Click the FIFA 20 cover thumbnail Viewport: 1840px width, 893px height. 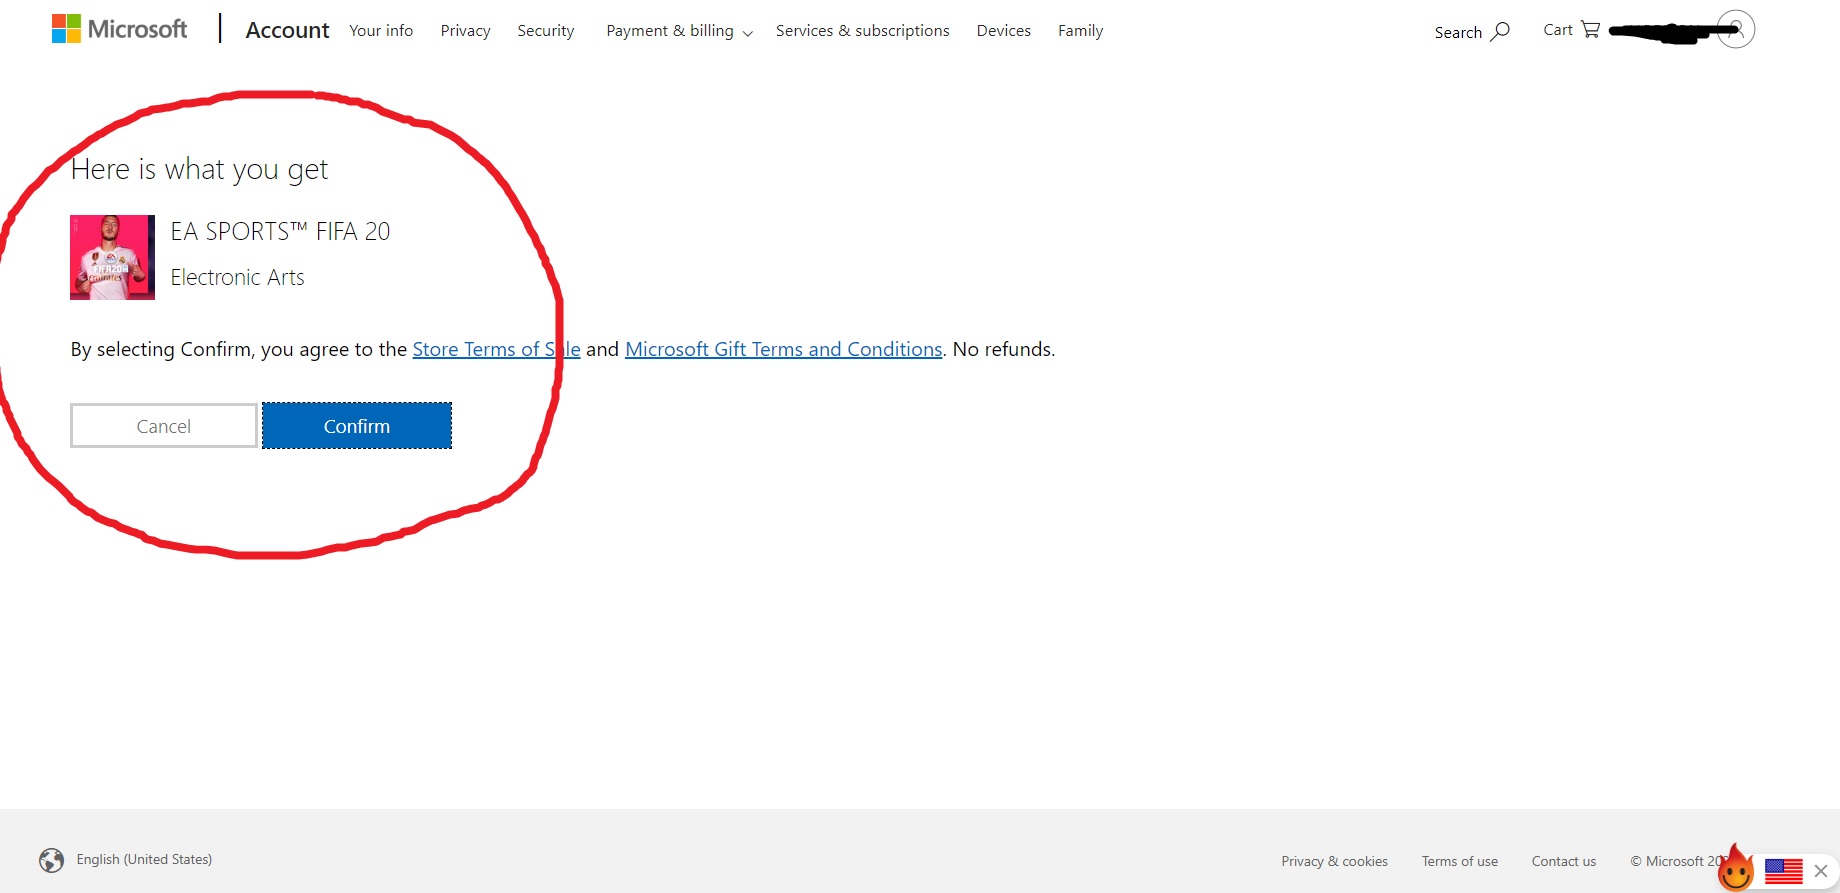point(112,257)
